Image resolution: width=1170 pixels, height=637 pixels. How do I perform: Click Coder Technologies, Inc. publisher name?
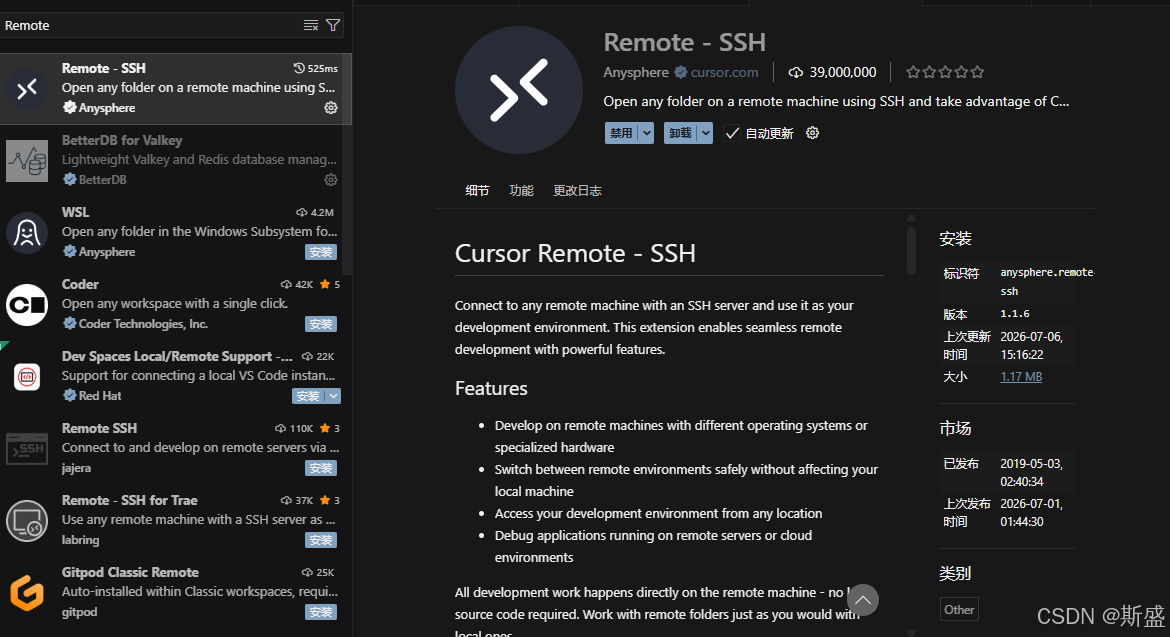[x=143, y=324]
